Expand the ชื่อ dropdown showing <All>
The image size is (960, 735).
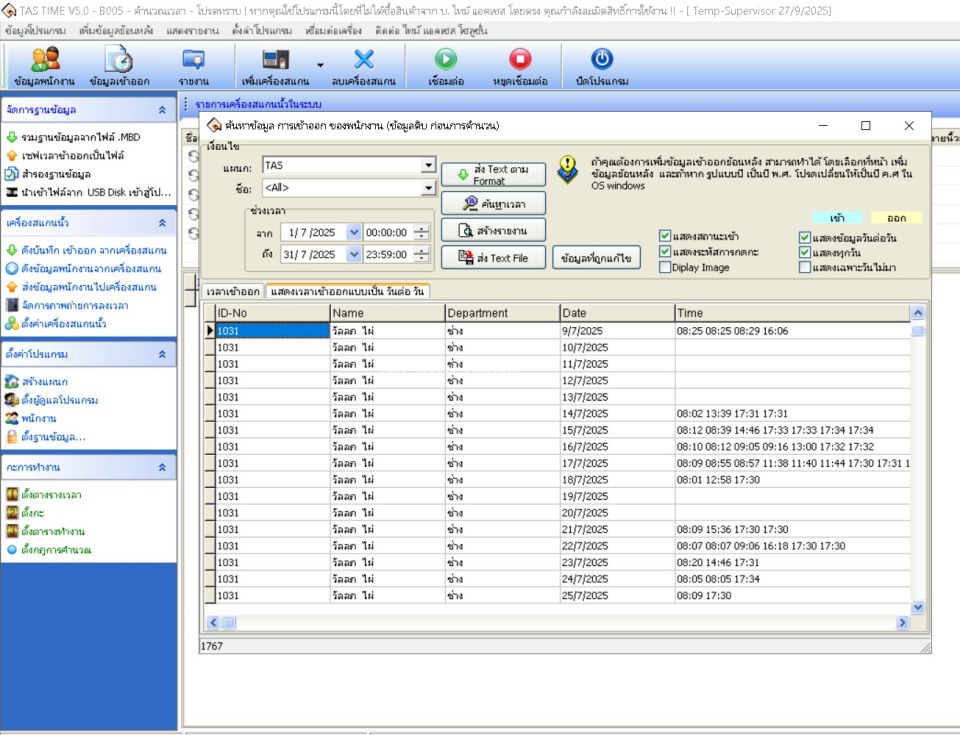[428, 187]
